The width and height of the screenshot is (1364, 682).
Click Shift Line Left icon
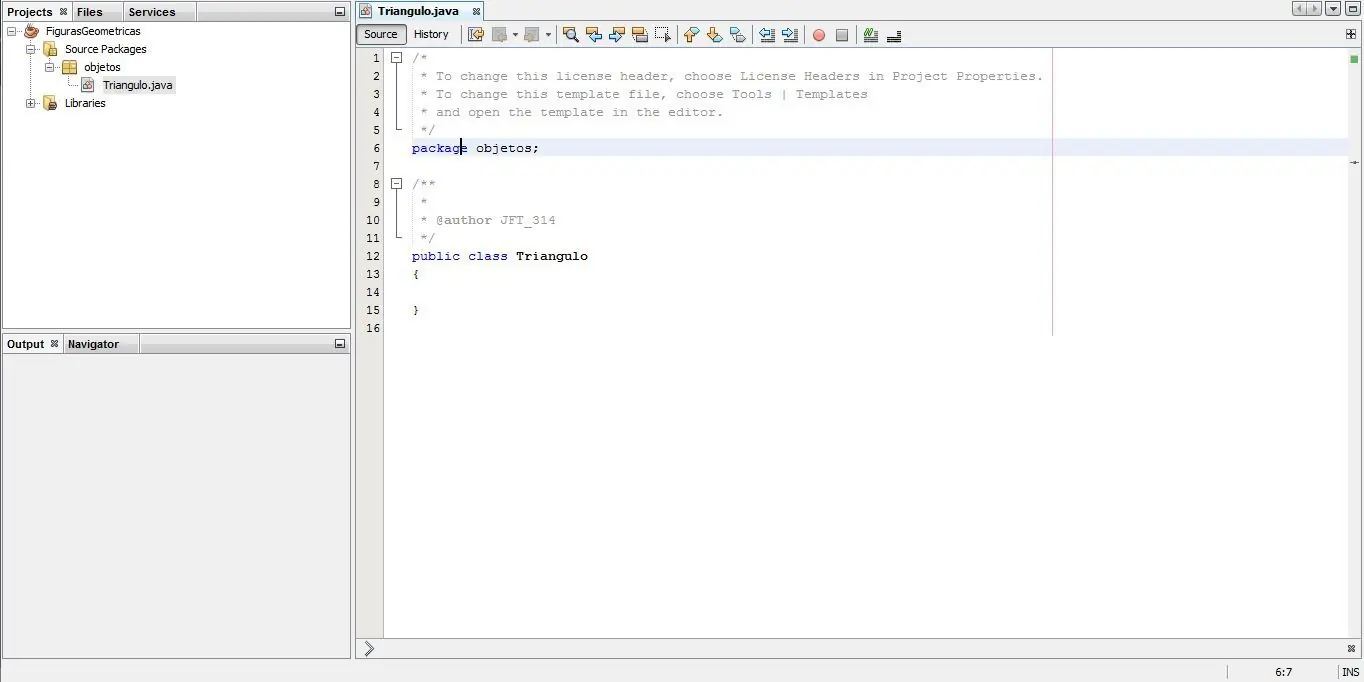767,34
